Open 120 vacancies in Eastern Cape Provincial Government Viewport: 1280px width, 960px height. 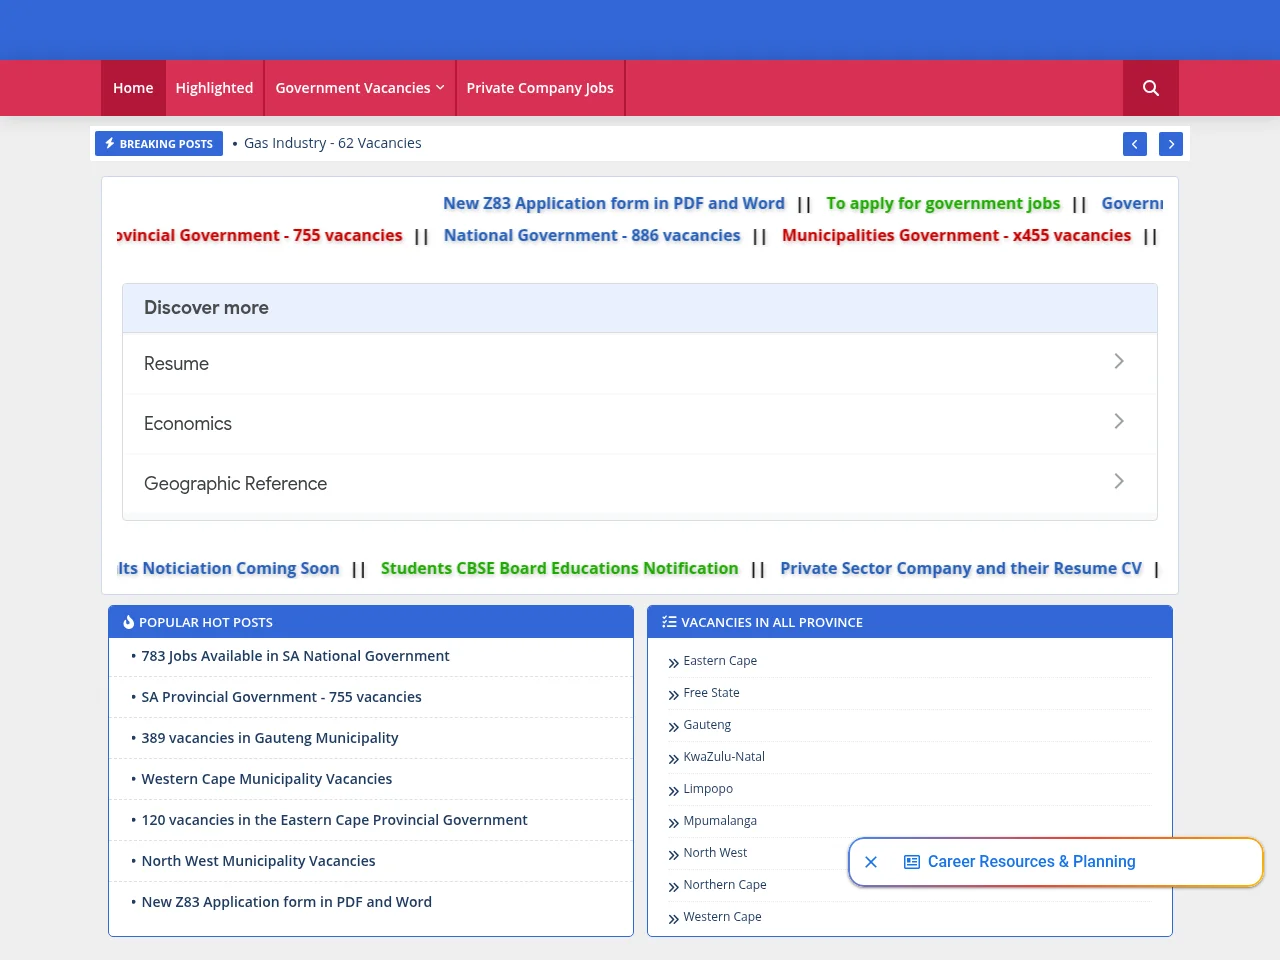[x=334, y=820]
